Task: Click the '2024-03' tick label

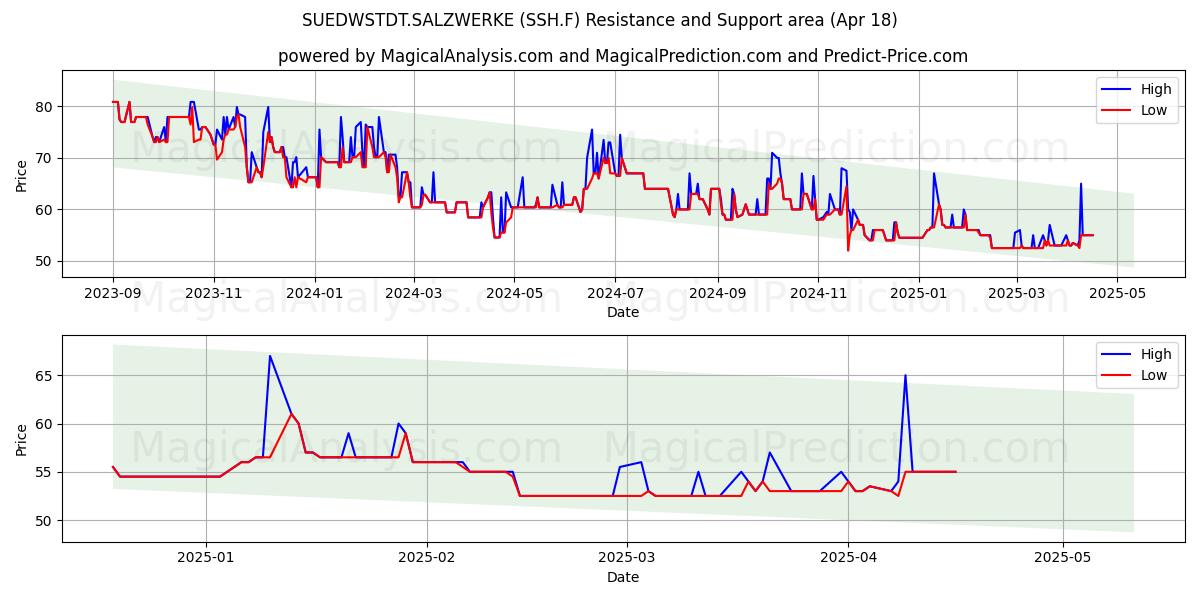Action: [x=414, y=293]
